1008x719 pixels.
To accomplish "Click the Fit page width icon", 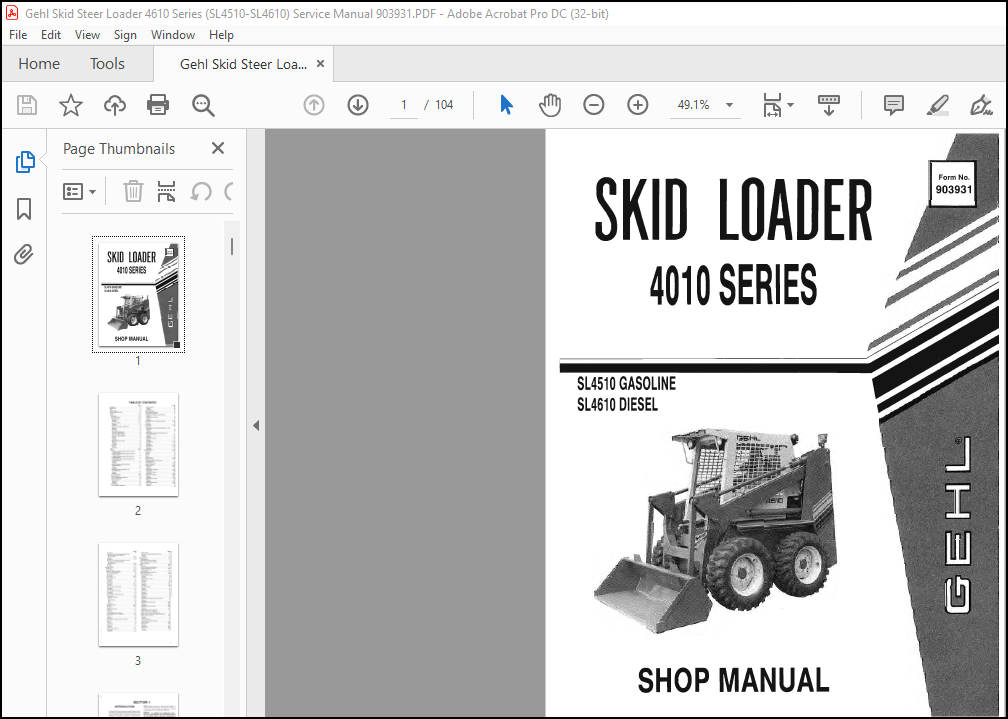I will click(772, 105).
